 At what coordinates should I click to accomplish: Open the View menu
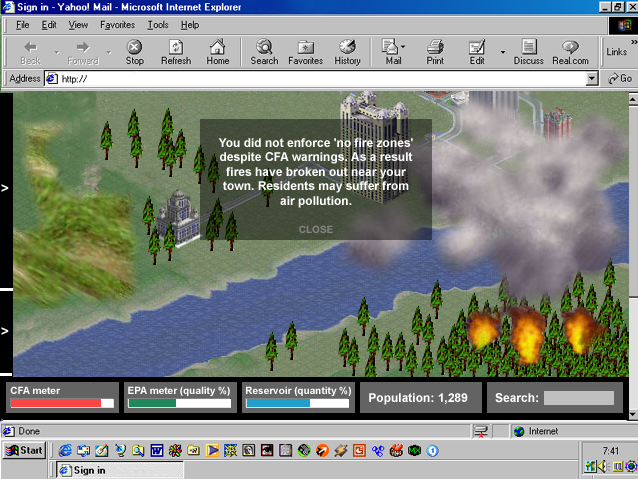coord(78,25)
